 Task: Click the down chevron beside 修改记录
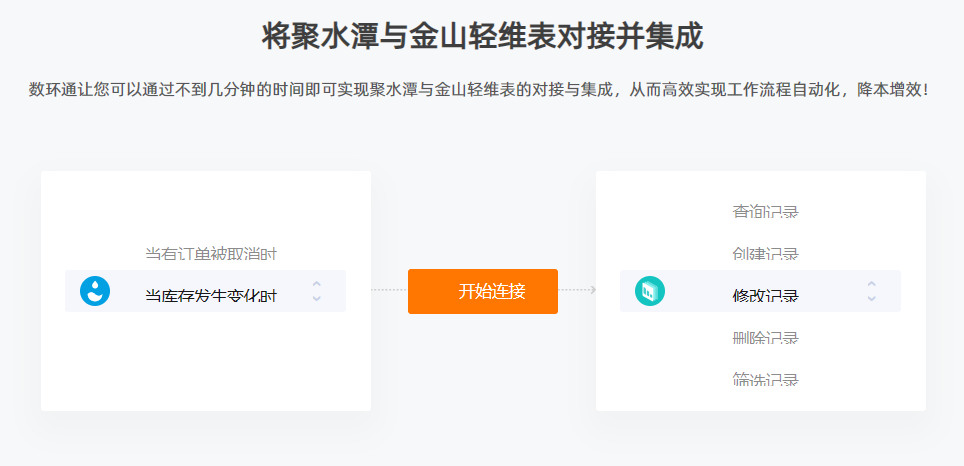(x=871, y=298)
